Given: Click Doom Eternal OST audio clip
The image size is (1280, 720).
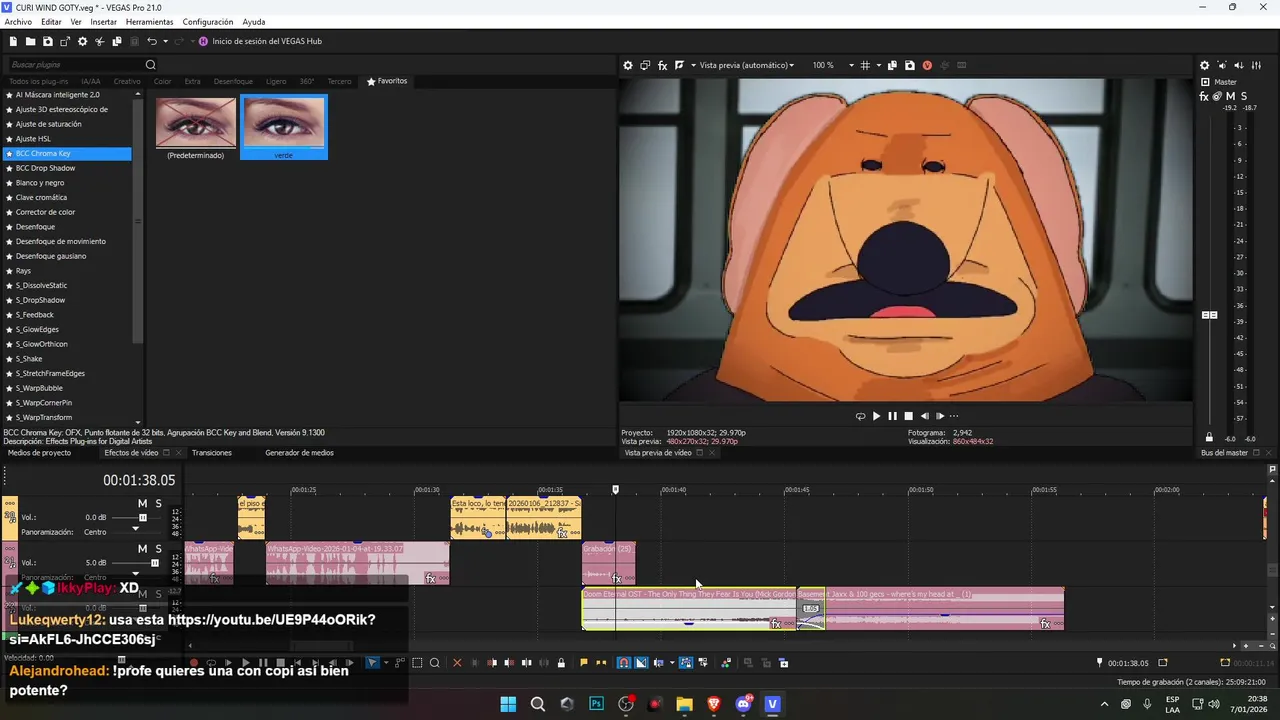Looking at the screenshot, I should tap(689, 609).
